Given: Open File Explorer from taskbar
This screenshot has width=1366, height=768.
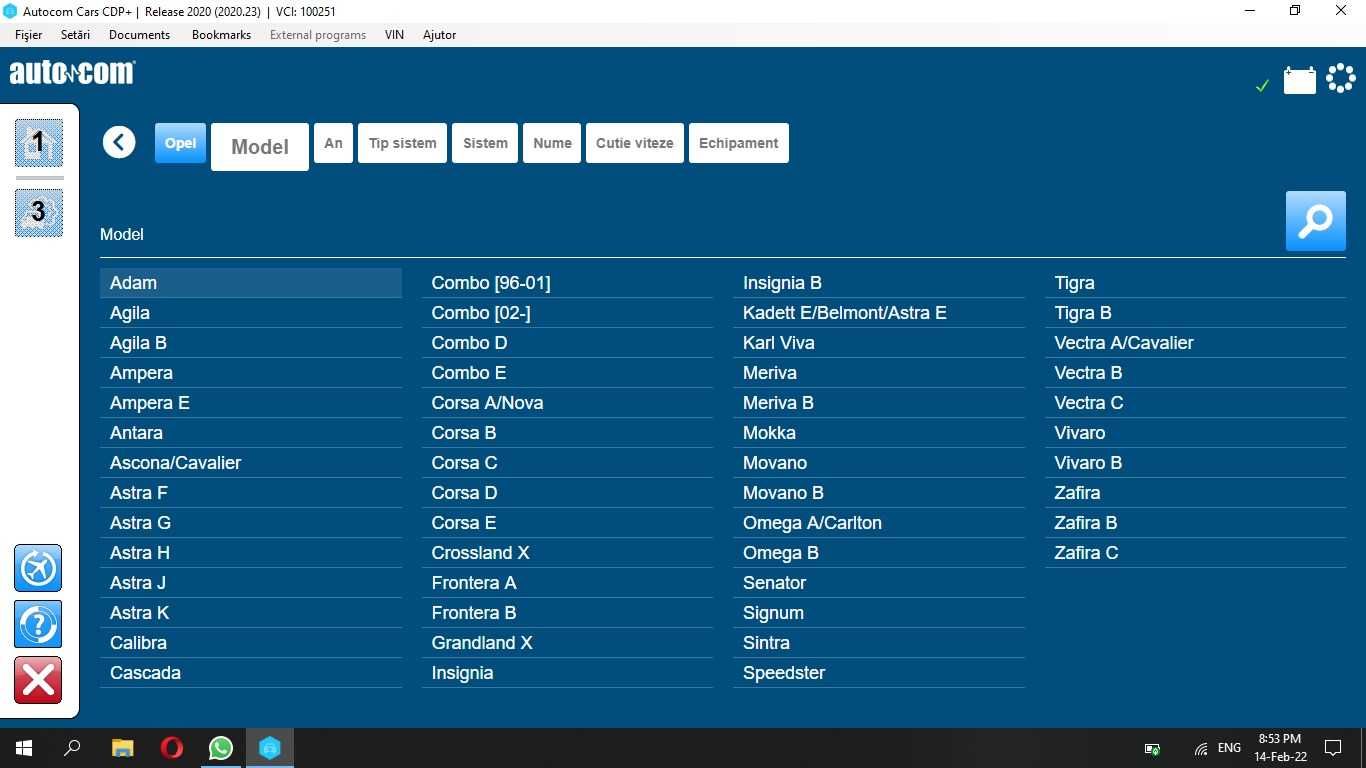Looking at the screenshot, I should point(122,748).
